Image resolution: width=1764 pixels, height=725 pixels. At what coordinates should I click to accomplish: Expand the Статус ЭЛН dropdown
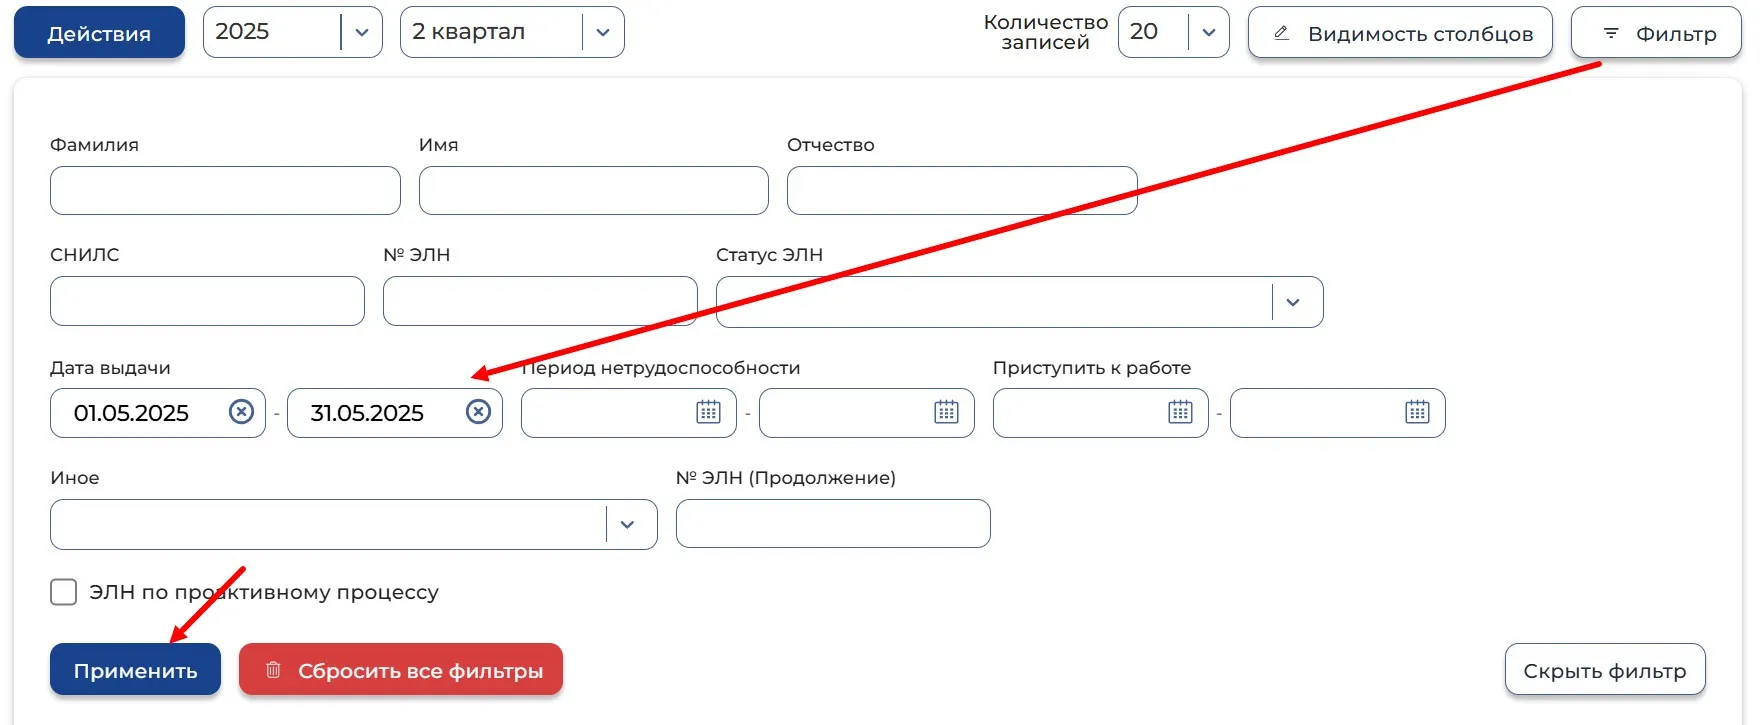[1020, 302]
